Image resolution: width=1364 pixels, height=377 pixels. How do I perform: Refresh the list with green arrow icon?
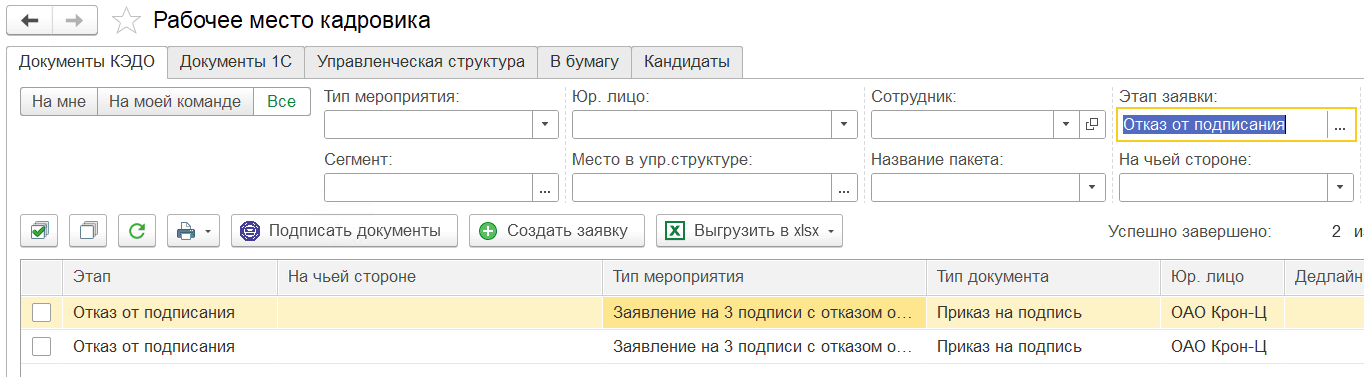(137, 231)
